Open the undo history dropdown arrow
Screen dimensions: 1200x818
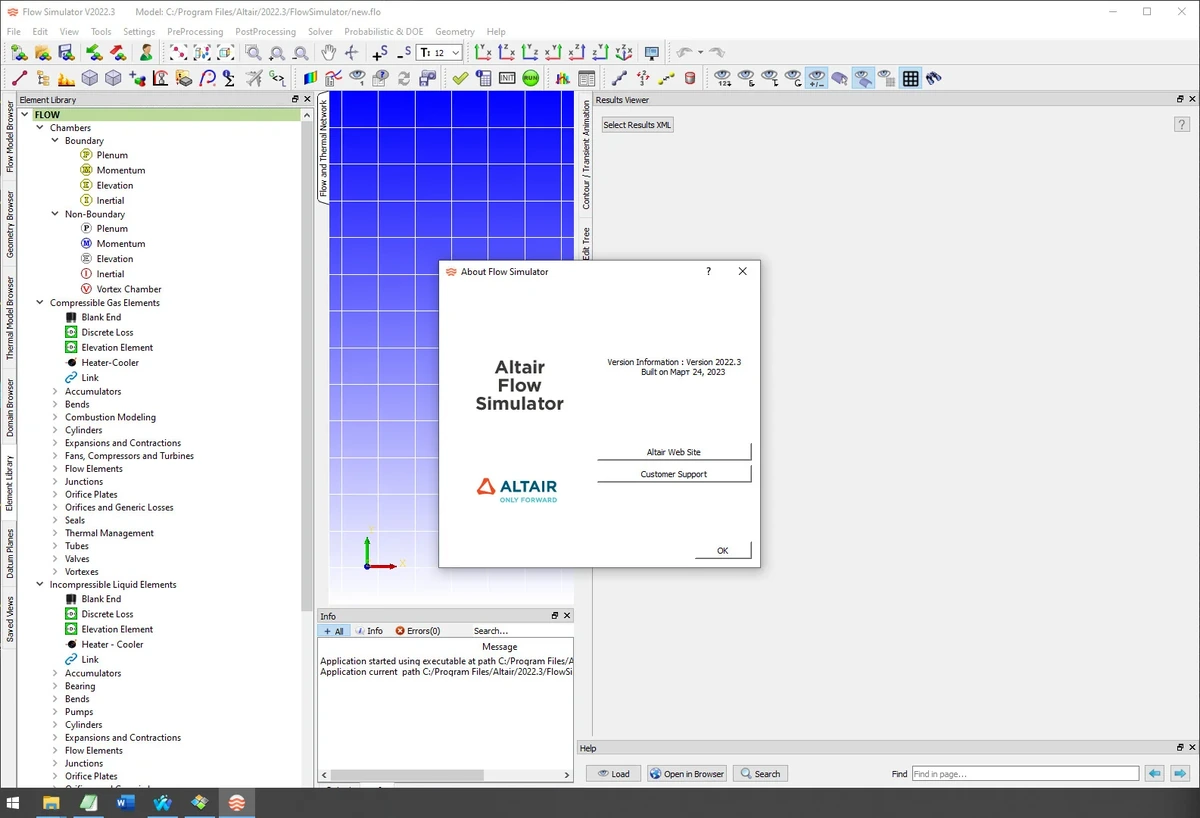tap(700, 52)
